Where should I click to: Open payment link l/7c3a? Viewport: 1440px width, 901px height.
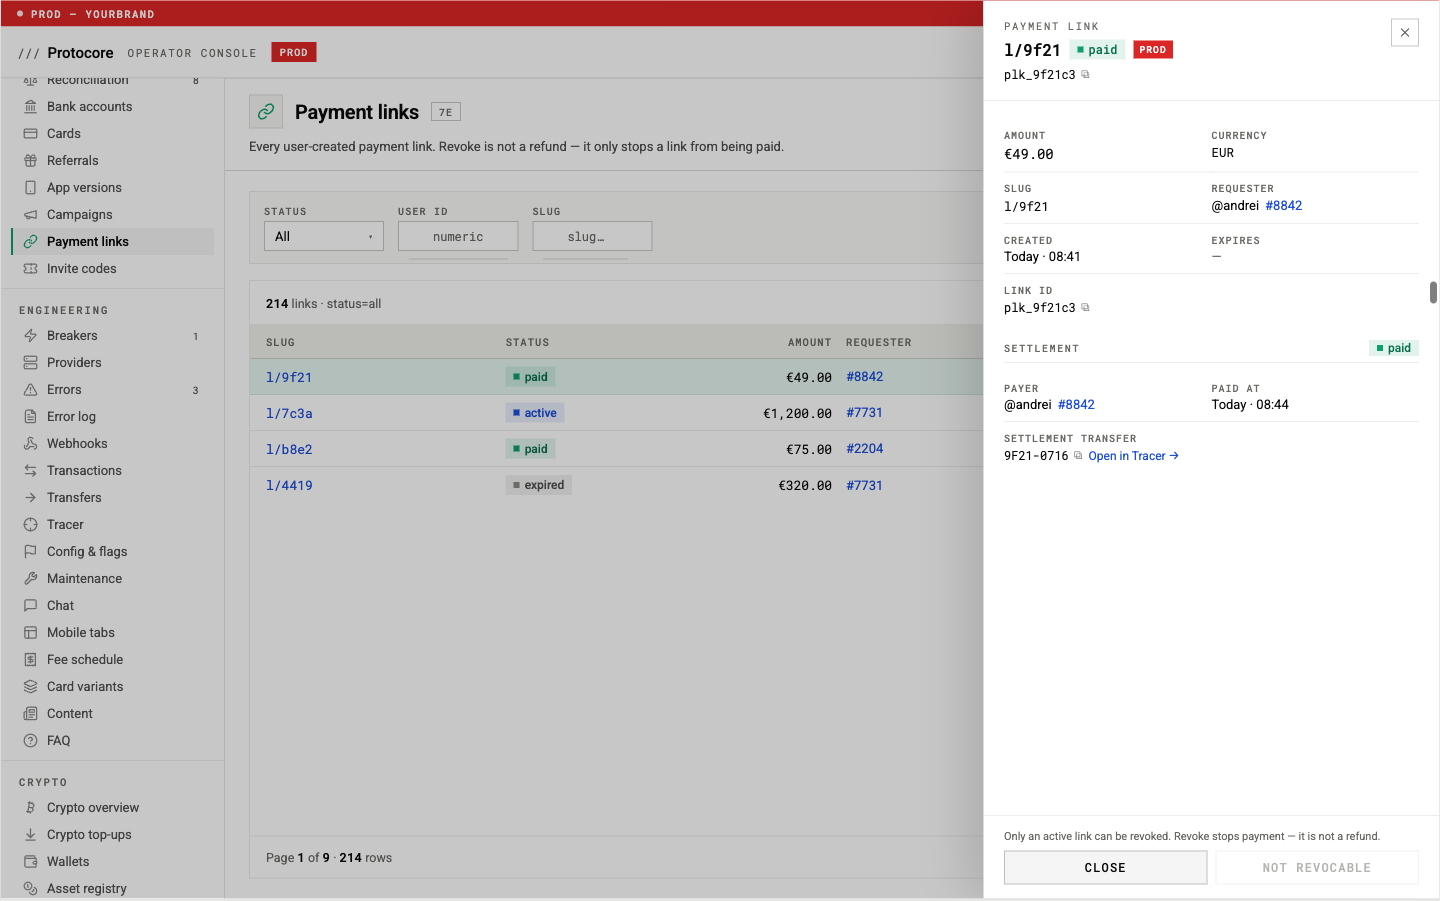click(289, 413)
